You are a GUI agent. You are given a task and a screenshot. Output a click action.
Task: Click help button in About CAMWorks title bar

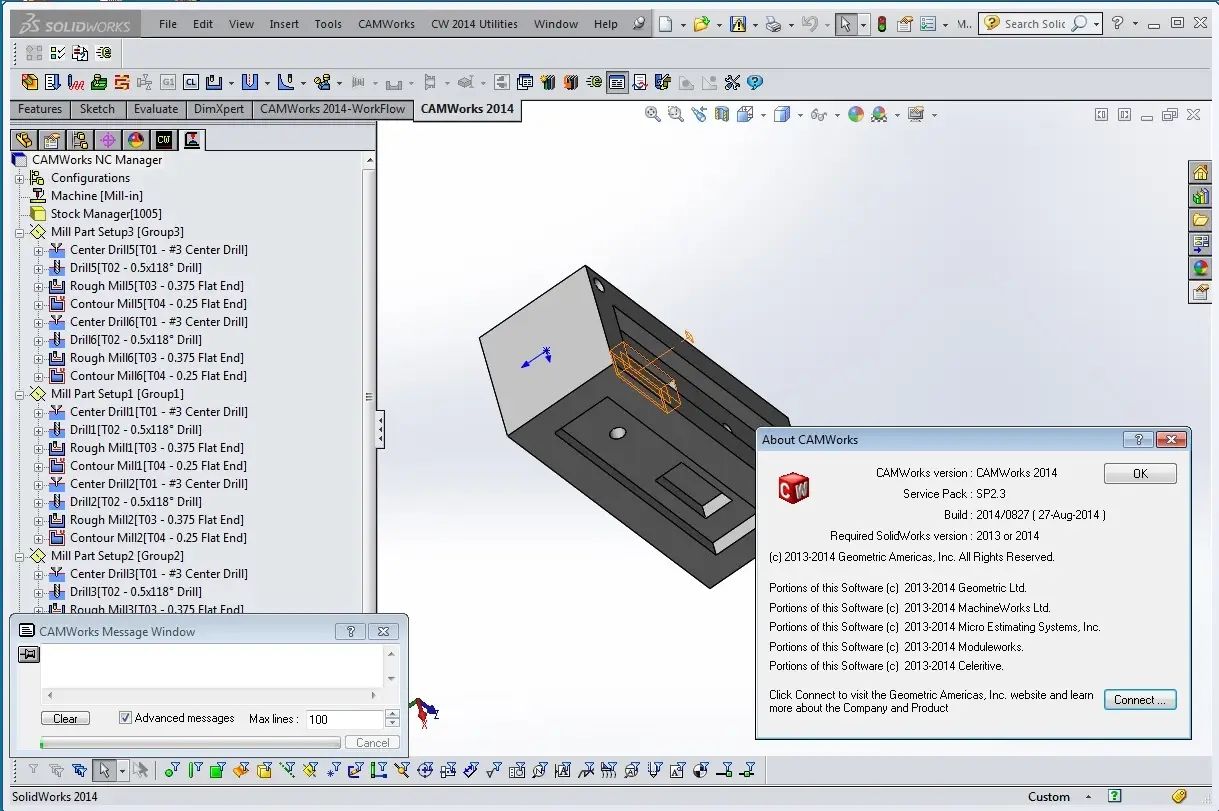1138,439
